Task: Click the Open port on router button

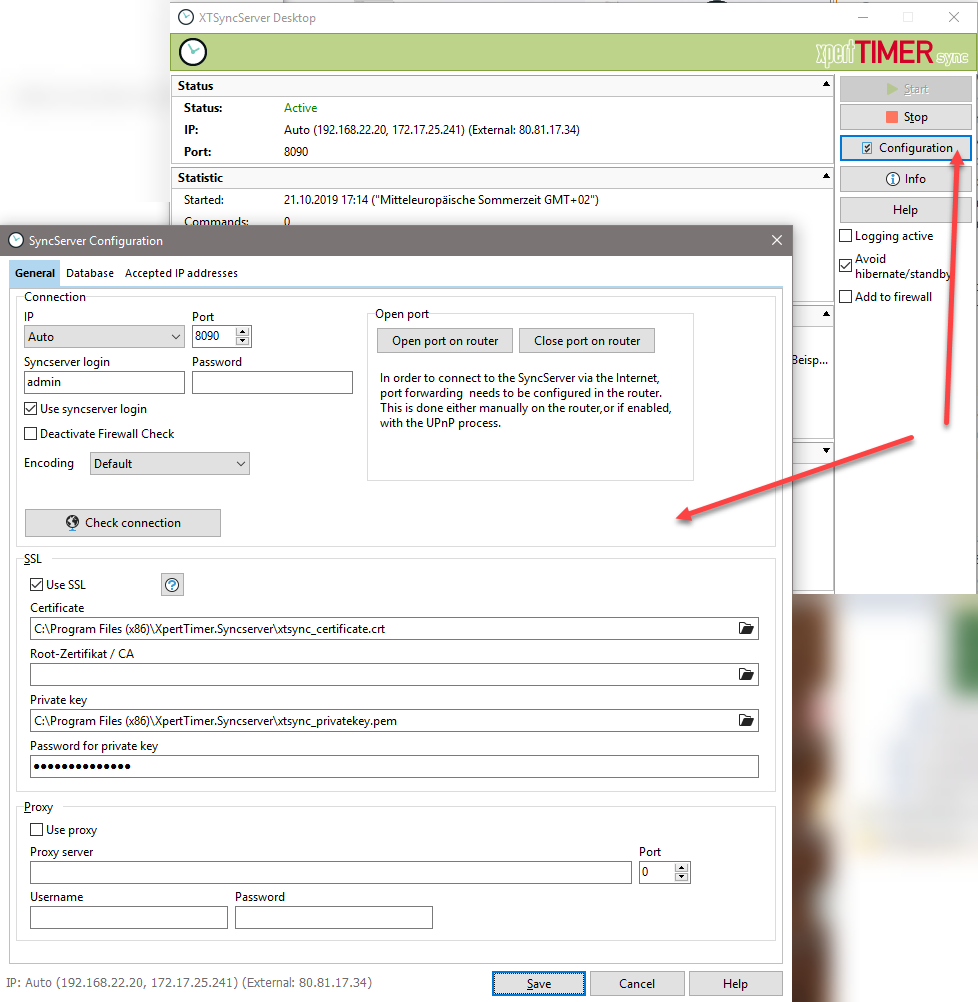Action: [444, 340]
